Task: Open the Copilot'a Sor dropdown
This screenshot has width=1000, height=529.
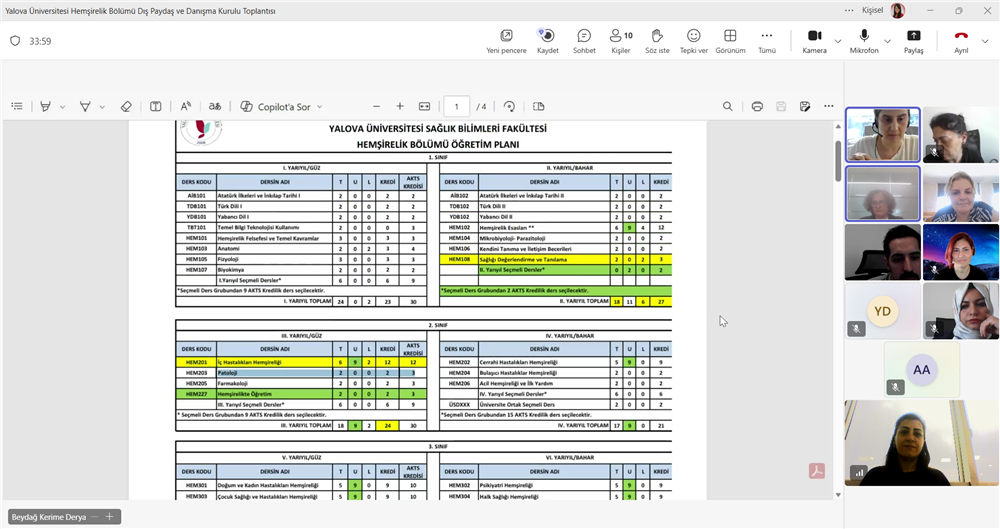Action: click(x=320, y=107)
